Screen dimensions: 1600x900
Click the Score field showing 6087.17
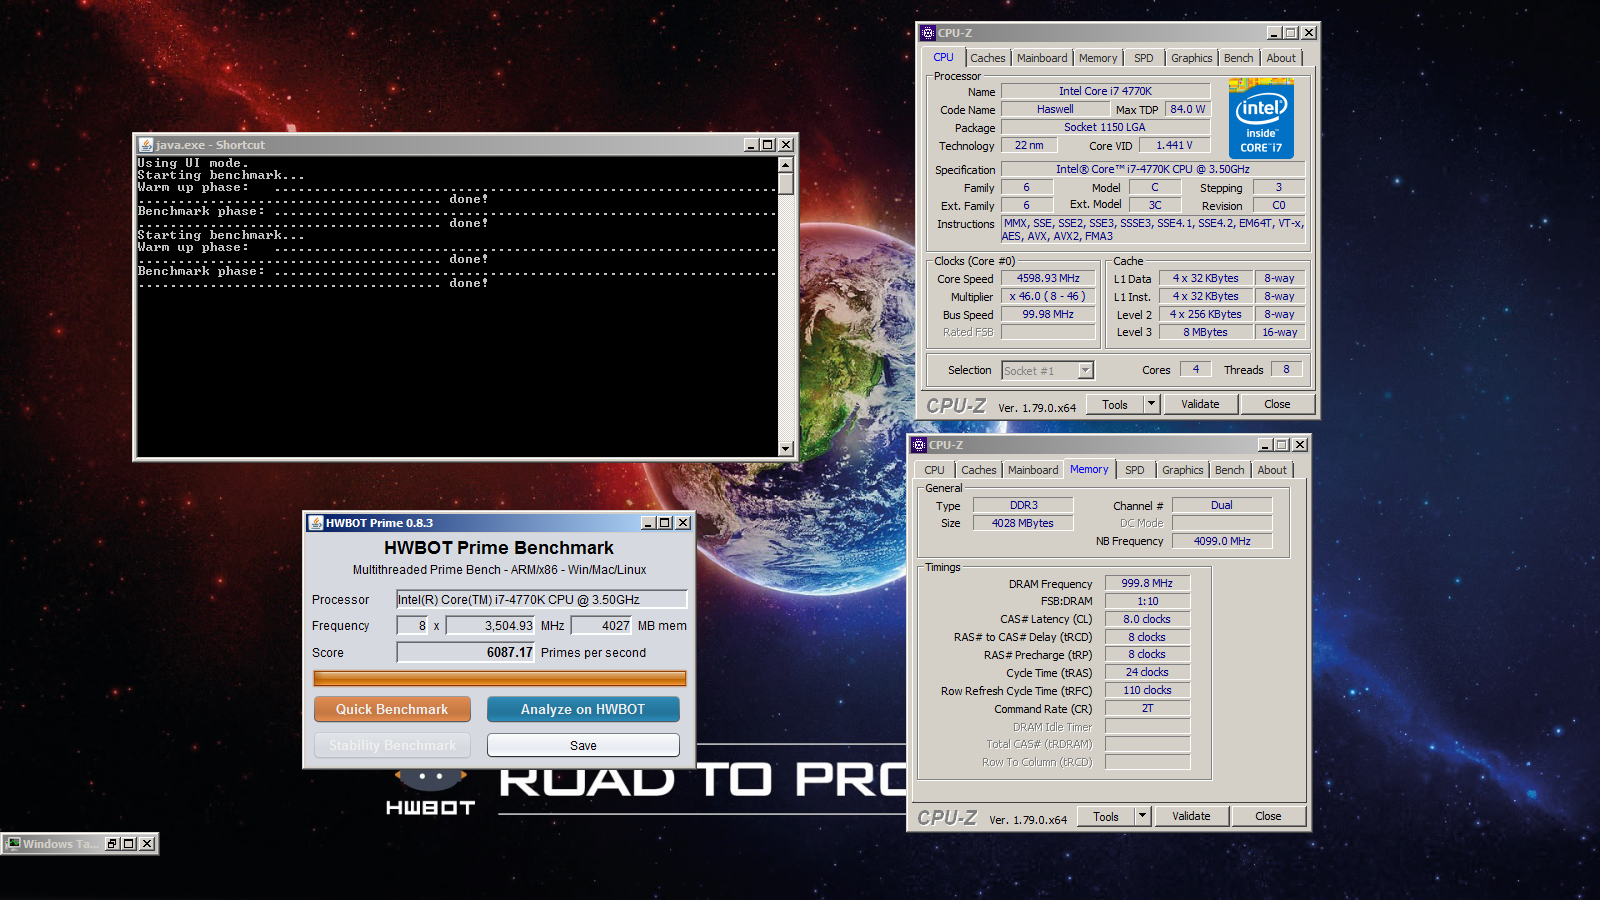tap(466, 652)
